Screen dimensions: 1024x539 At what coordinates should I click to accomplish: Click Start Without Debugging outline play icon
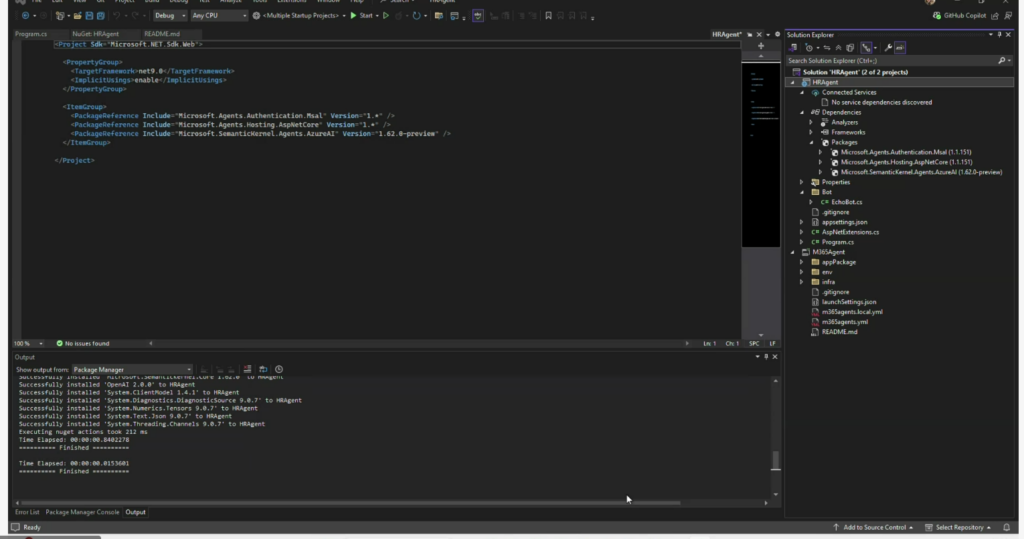(x=386, y=16)
